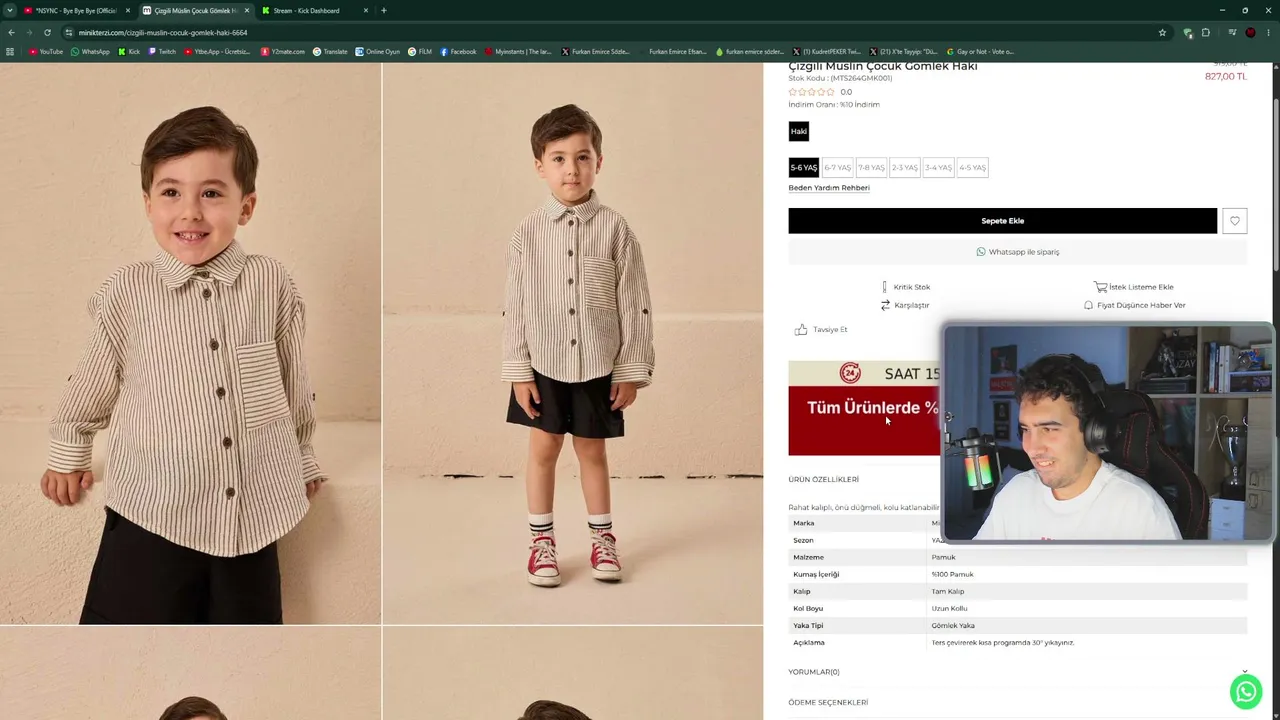
Task: Open the Gay or Not bookmark
Action: pos(980,51)
